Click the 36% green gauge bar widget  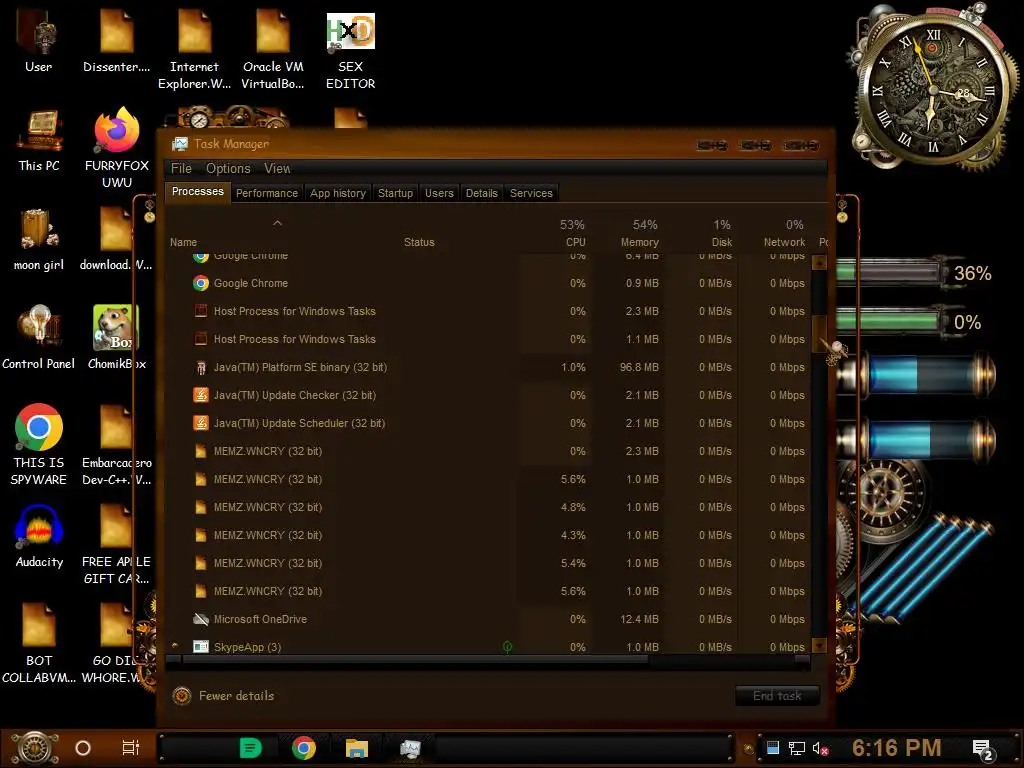(x=889, y=273)
